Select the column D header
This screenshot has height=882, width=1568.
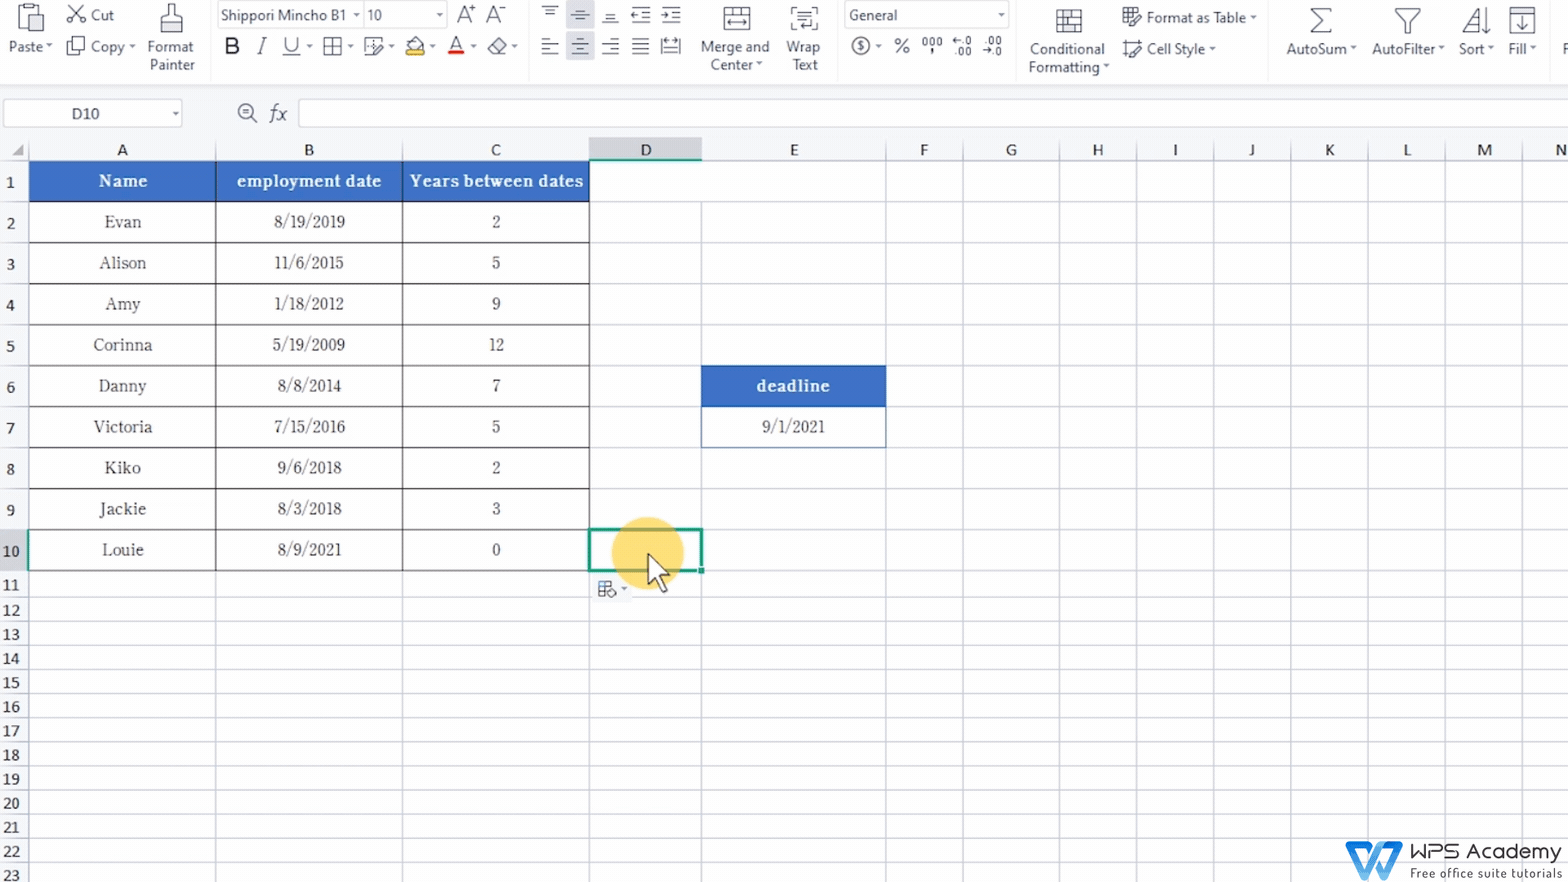click(645, 150)
